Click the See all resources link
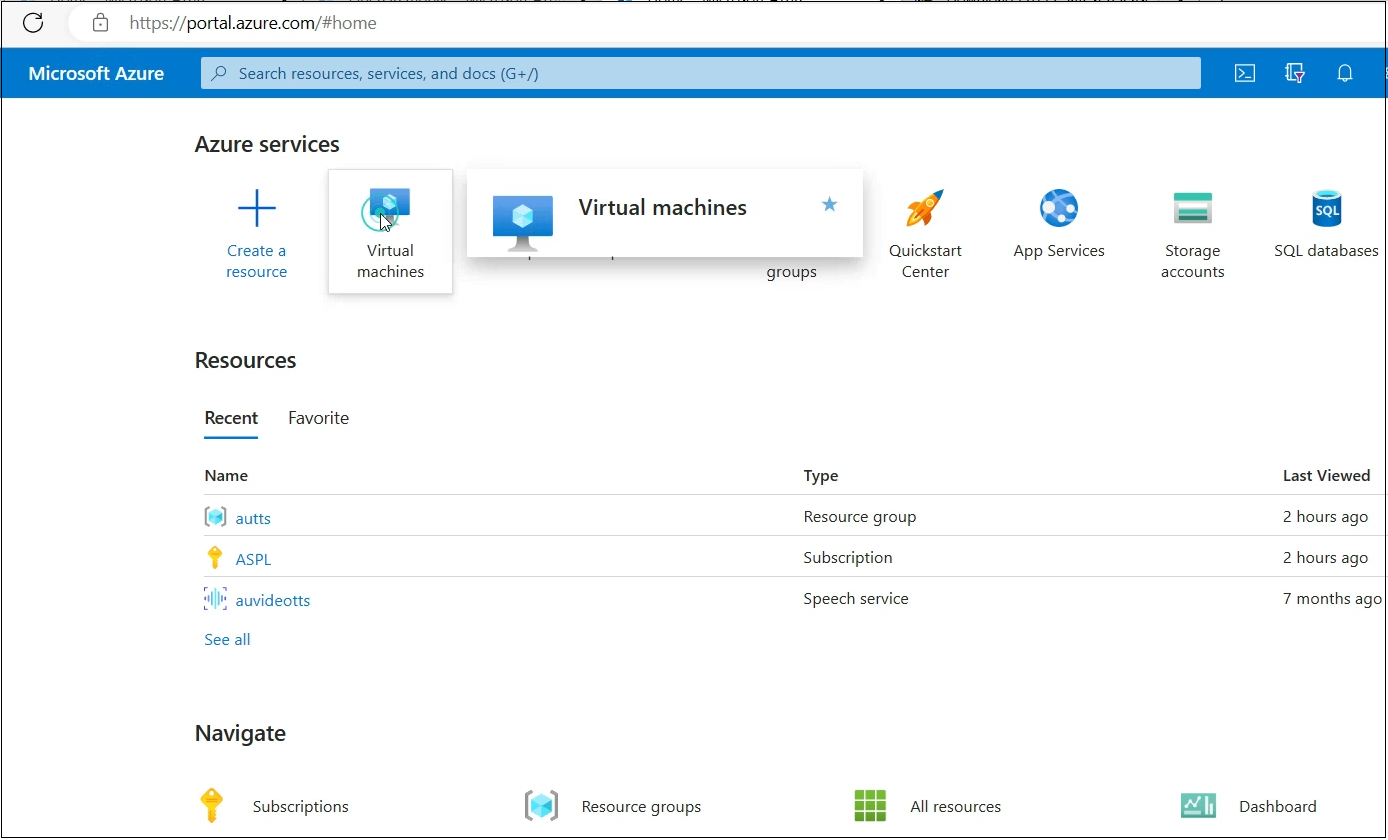Image resolution: width=1388 pixels, height=840 pixels. (x=227, y=639)
